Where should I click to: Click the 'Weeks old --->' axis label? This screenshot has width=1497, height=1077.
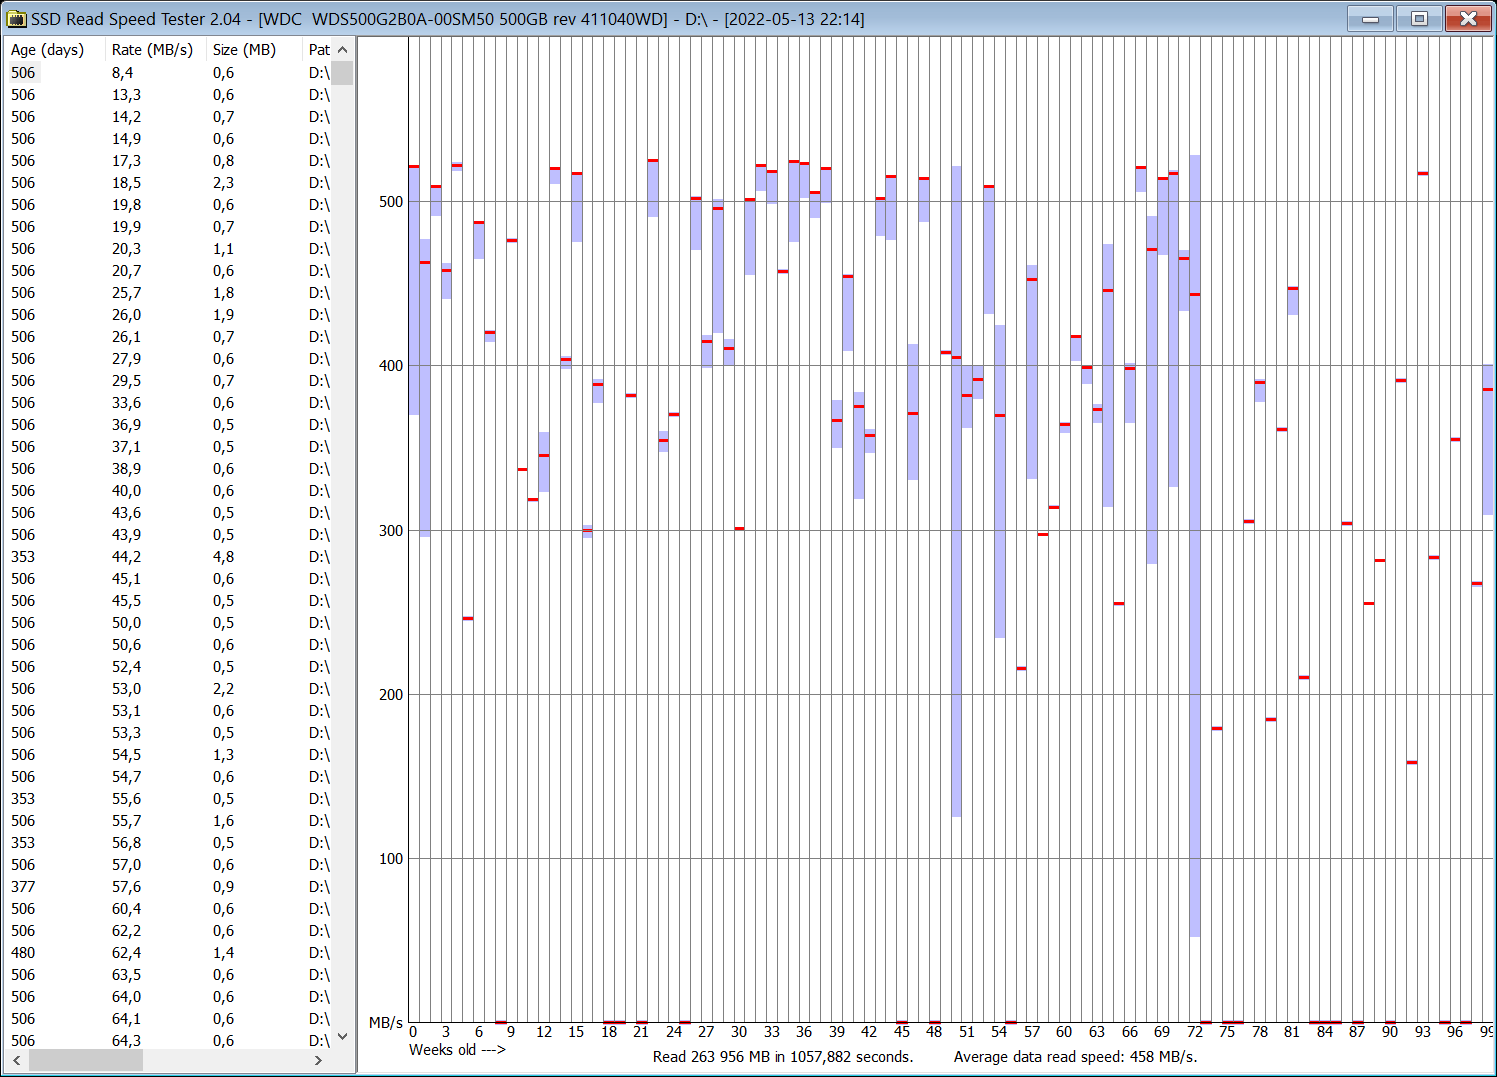pos(457,1050)
